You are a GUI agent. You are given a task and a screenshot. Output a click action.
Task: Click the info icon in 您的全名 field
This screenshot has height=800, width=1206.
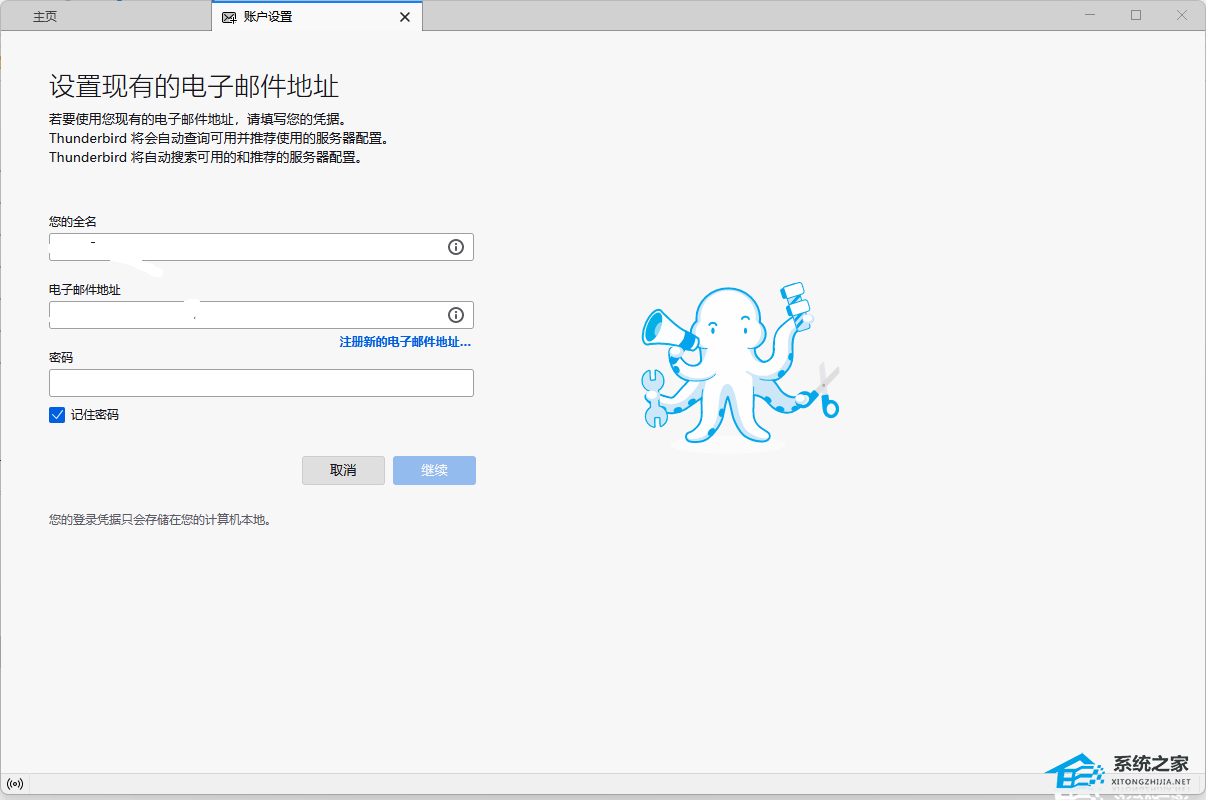[456, 247]
